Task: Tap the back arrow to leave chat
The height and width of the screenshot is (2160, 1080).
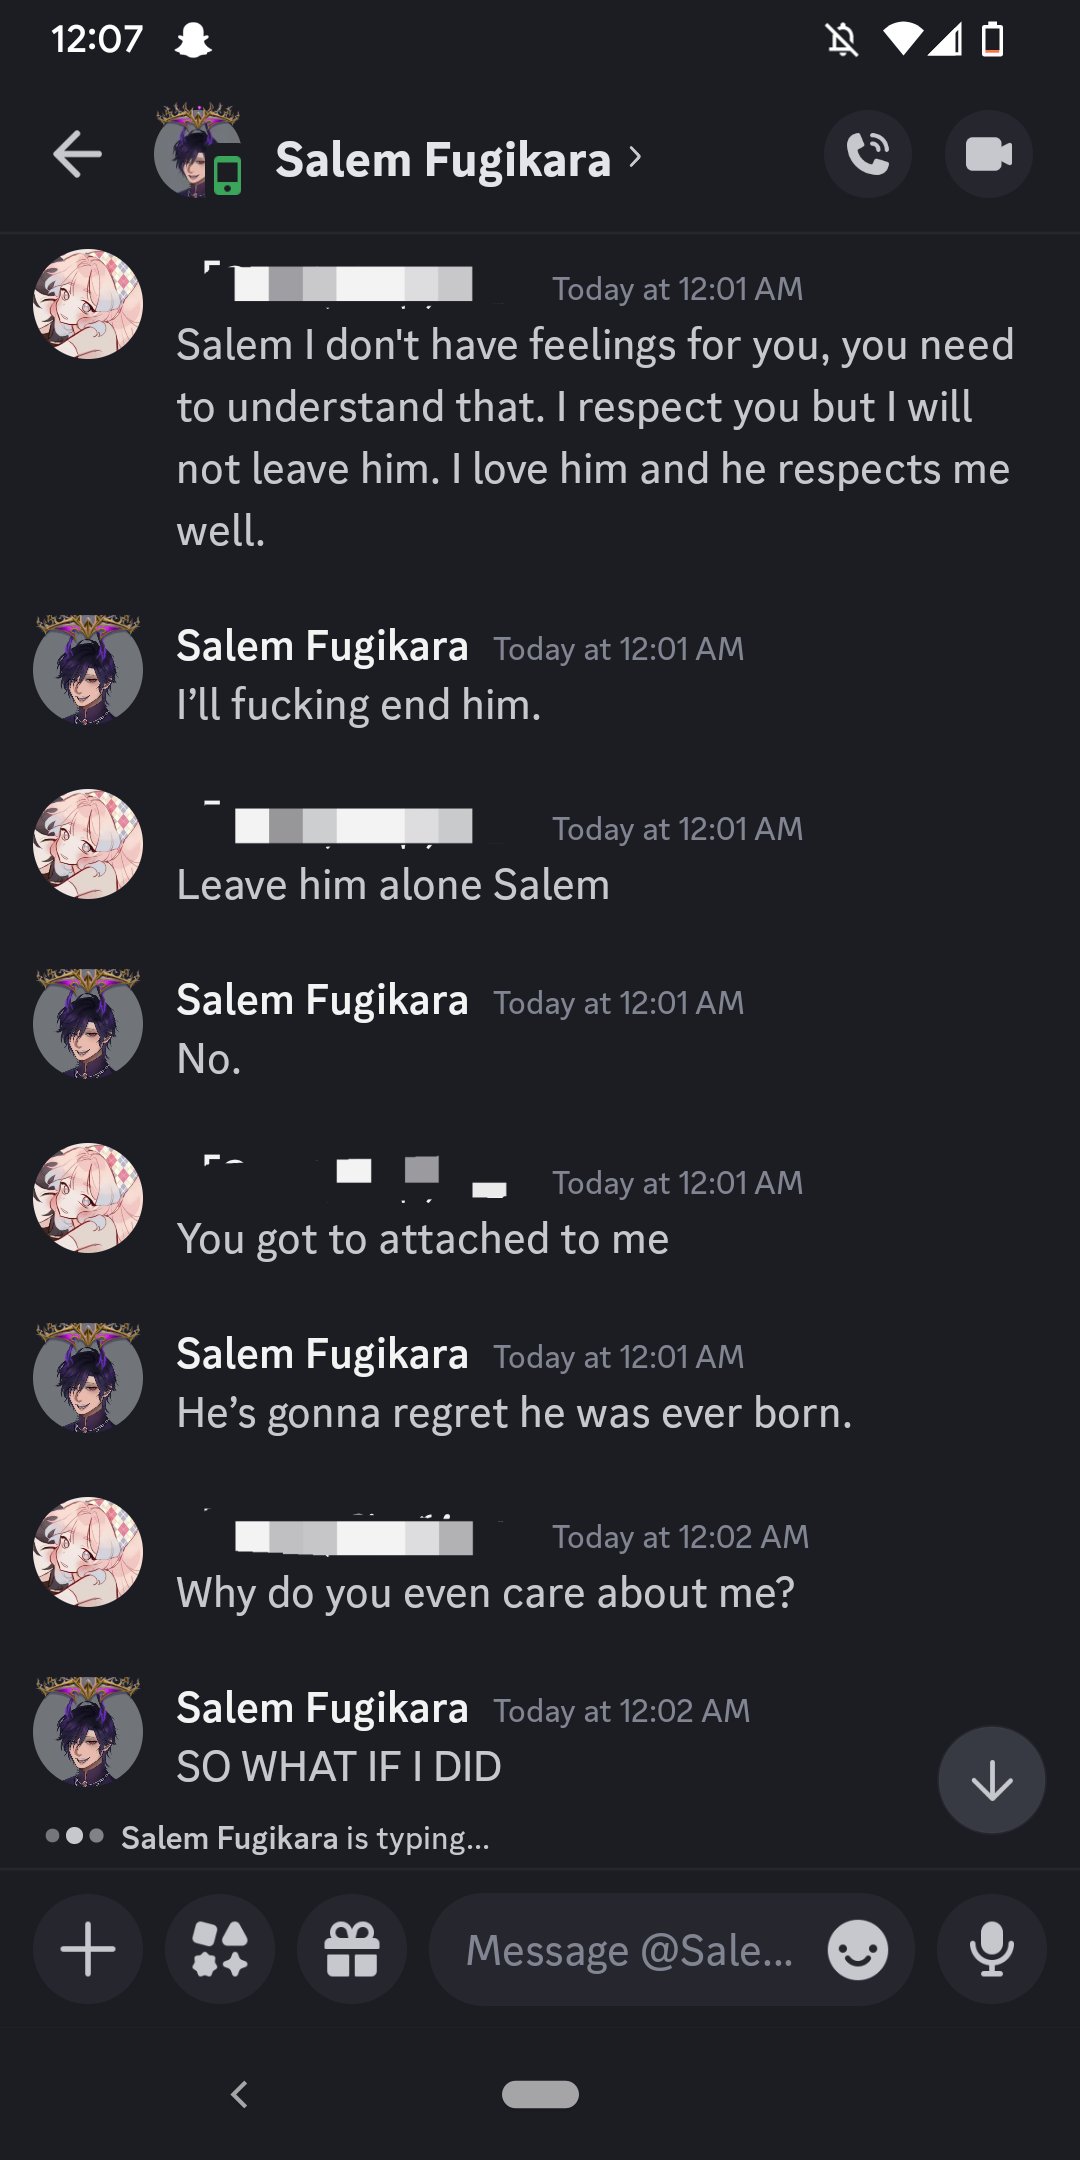Action: point(77,156)
